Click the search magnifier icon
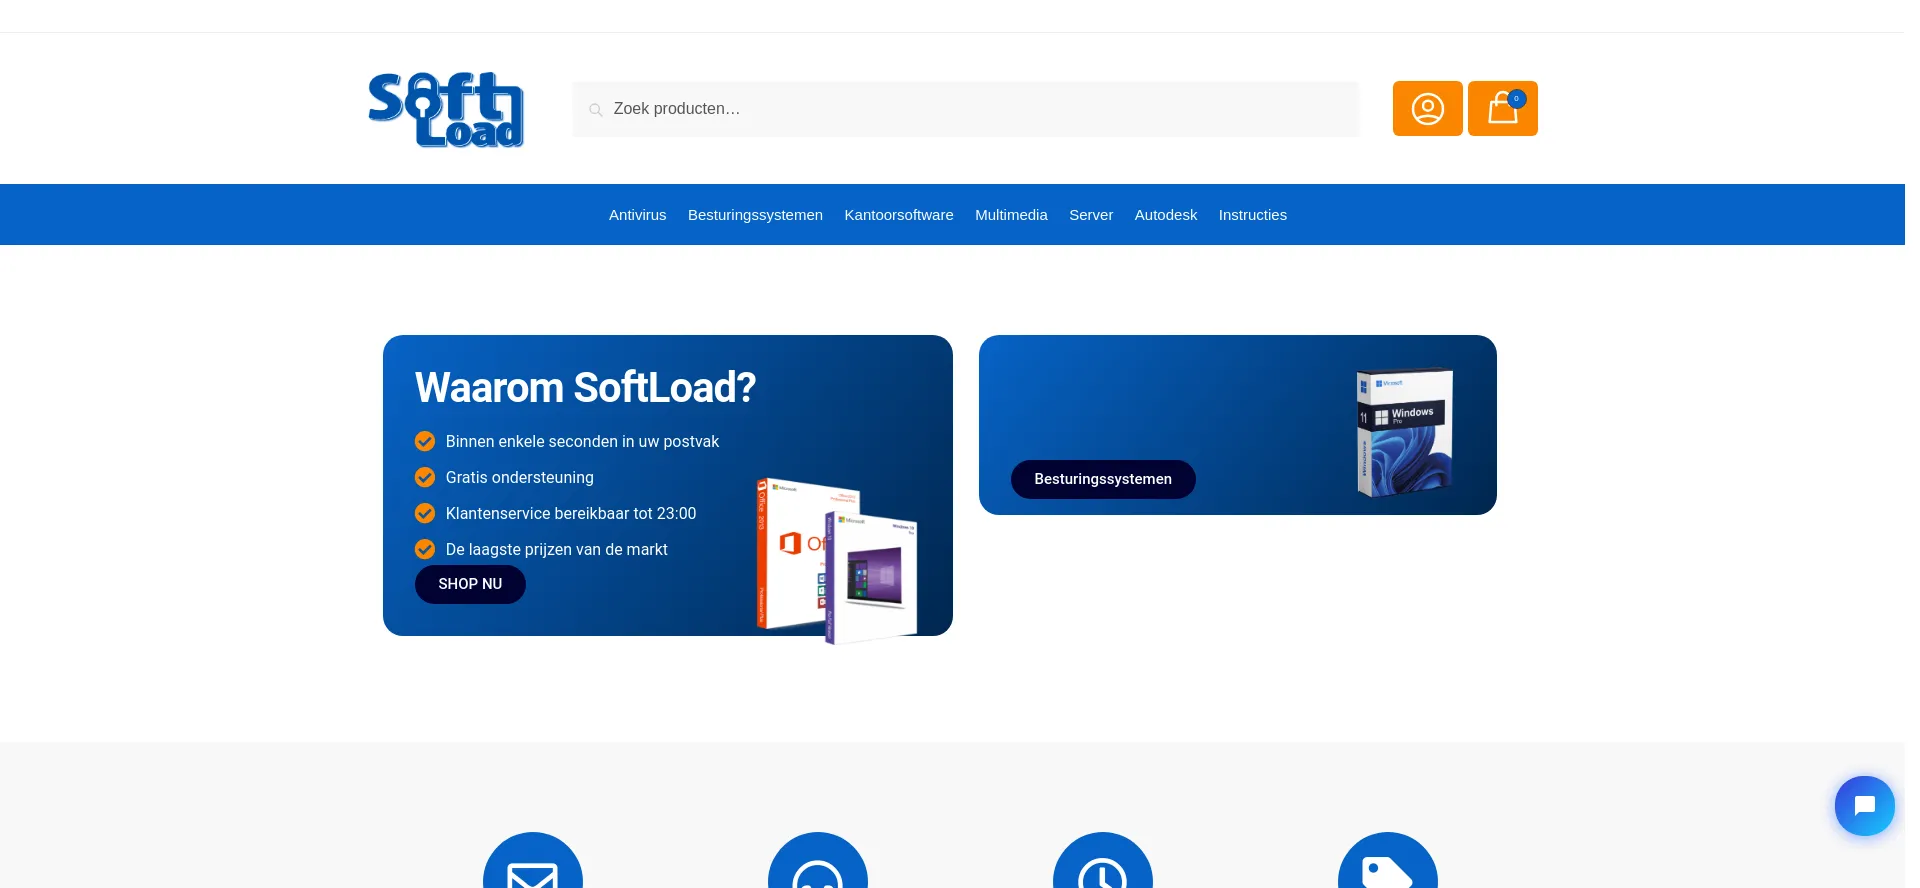This screenshot has width=1920, height=888. click(595, 110)
